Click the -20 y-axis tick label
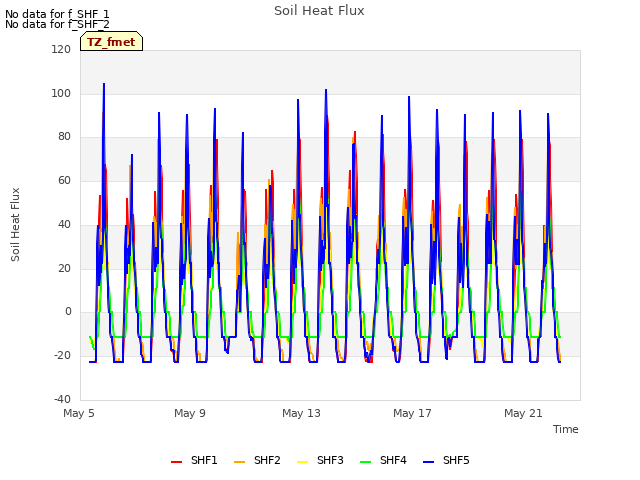The width and height of the screenshot is (640, 480). (x=62, y=356)
